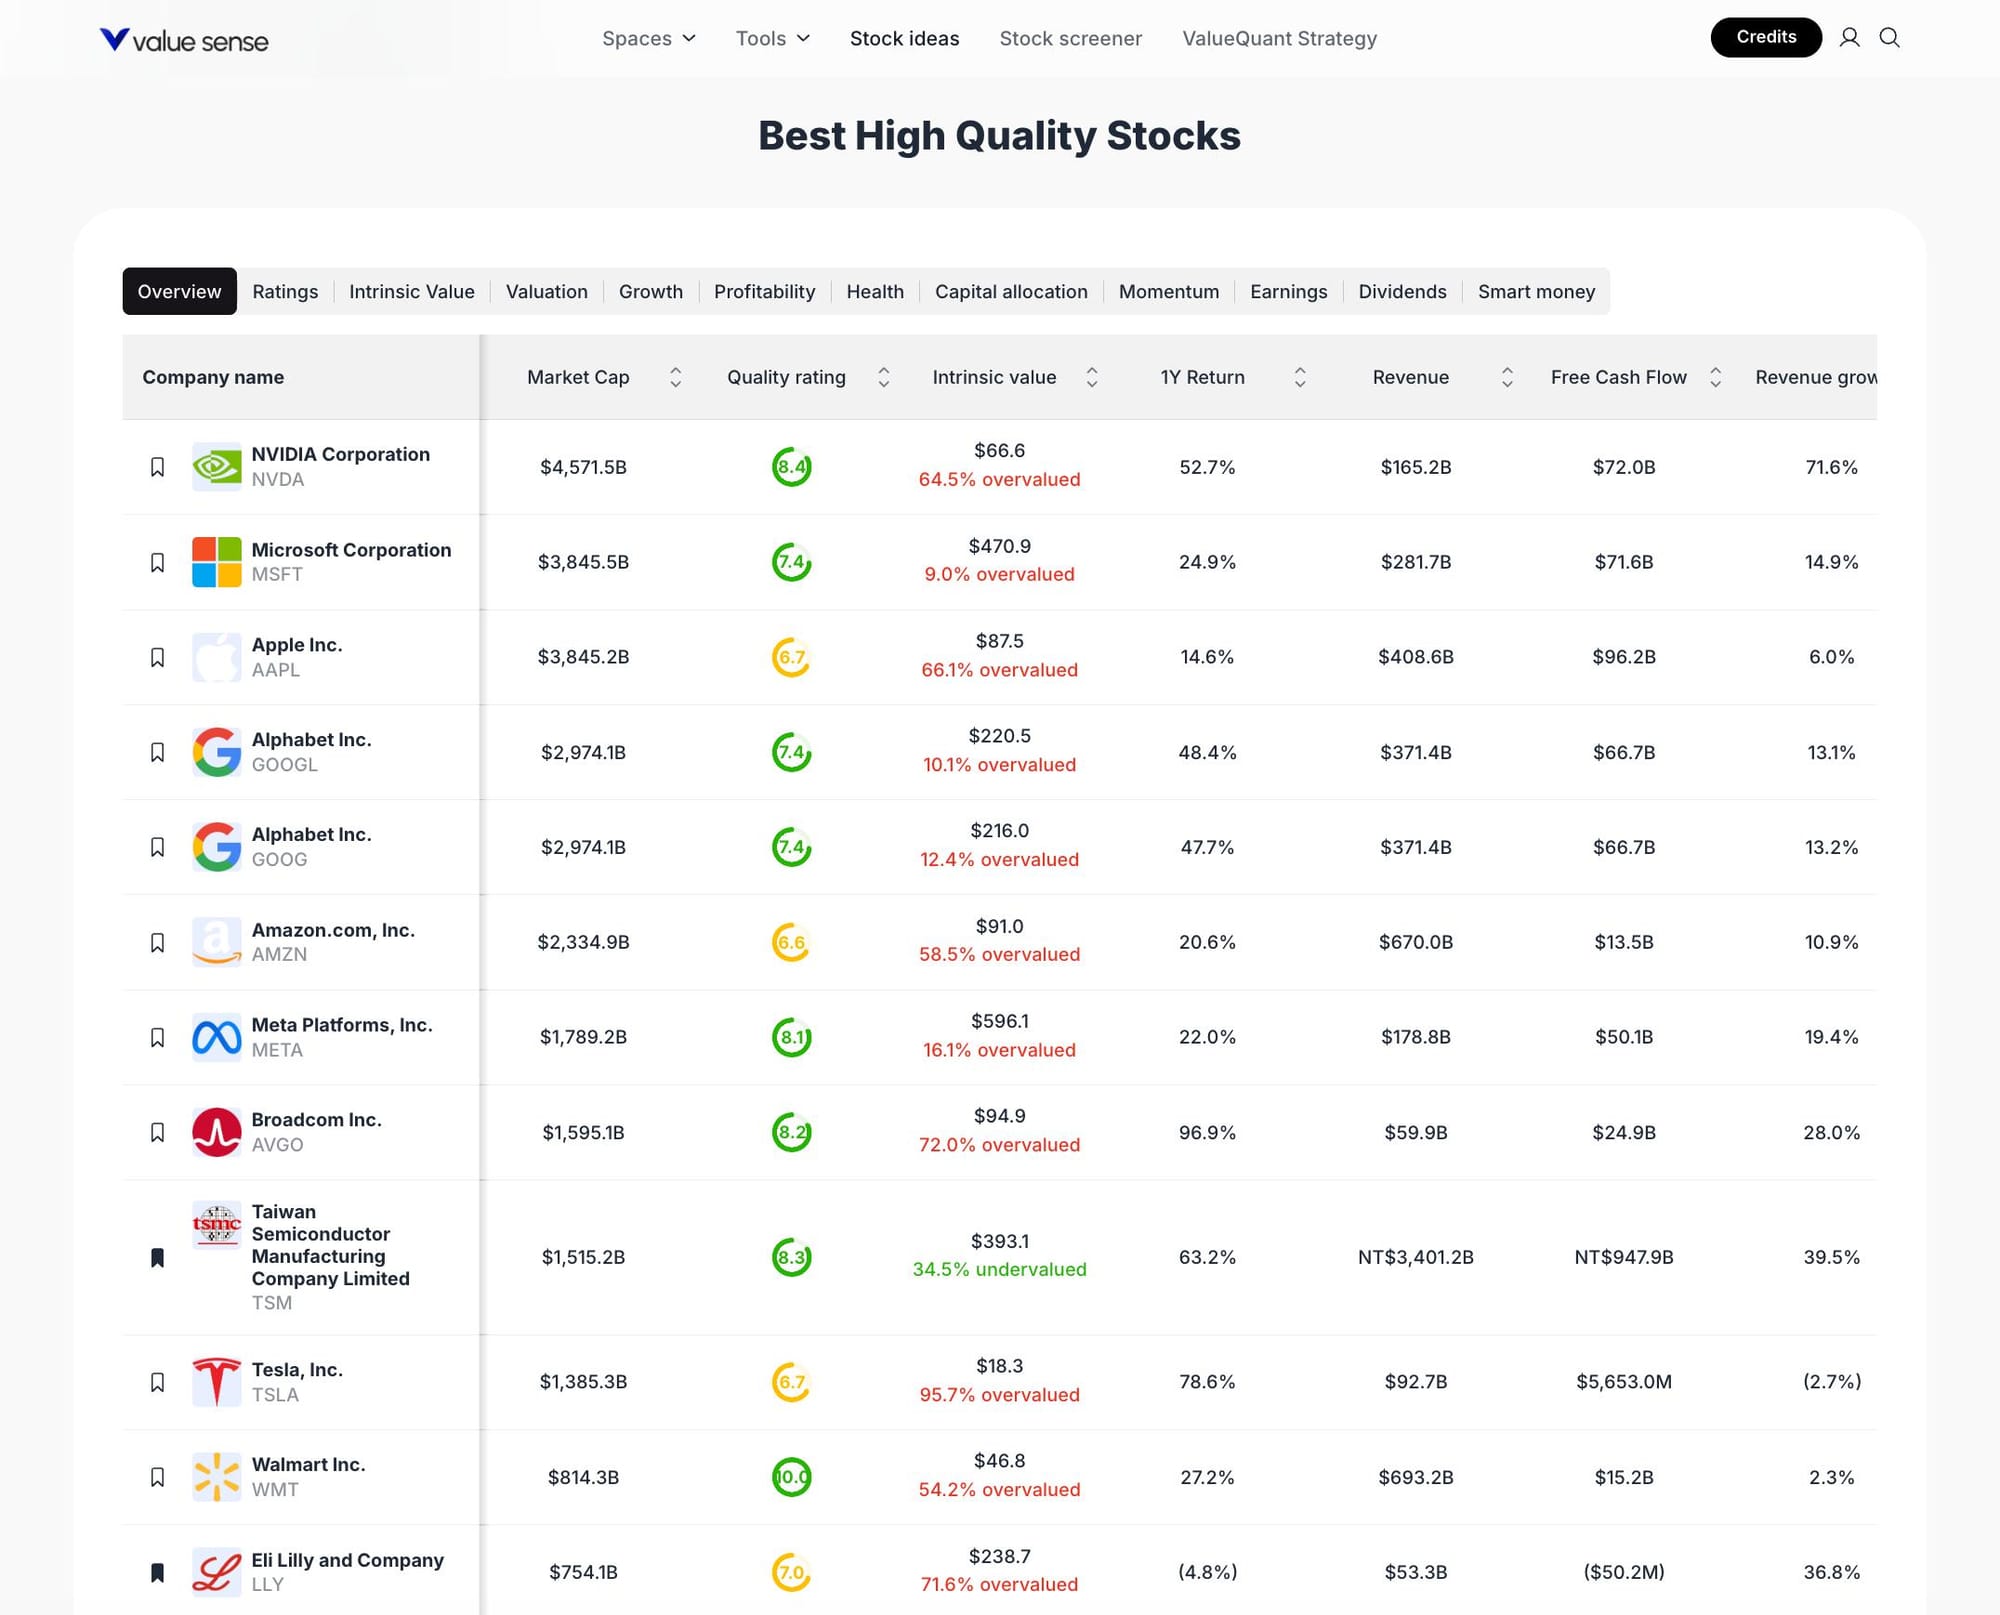Open the Dividends tab

coord(1402,291)
